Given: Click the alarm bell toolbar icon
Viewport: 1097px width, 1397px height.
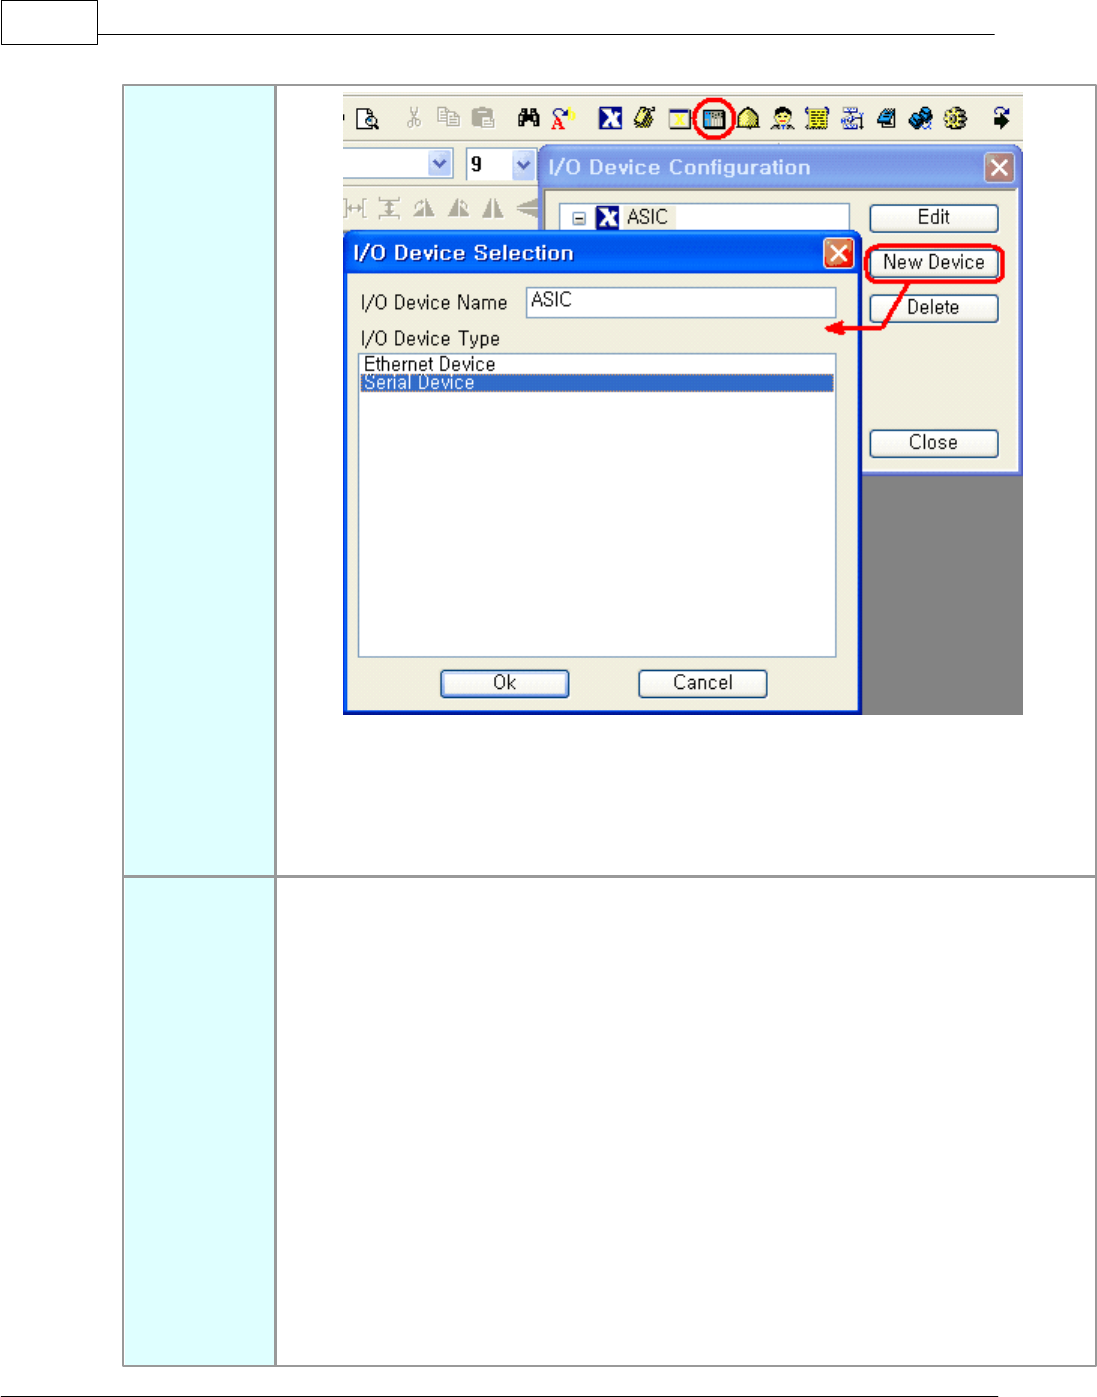Looking at the screenshot, I should pyautogui.click(x=748, y=119).
